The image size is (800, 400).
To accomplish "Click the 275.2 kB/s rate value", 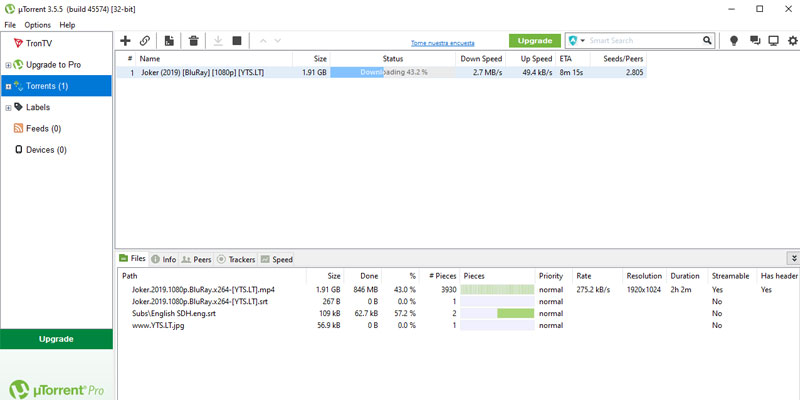I will tap(593, 290).
